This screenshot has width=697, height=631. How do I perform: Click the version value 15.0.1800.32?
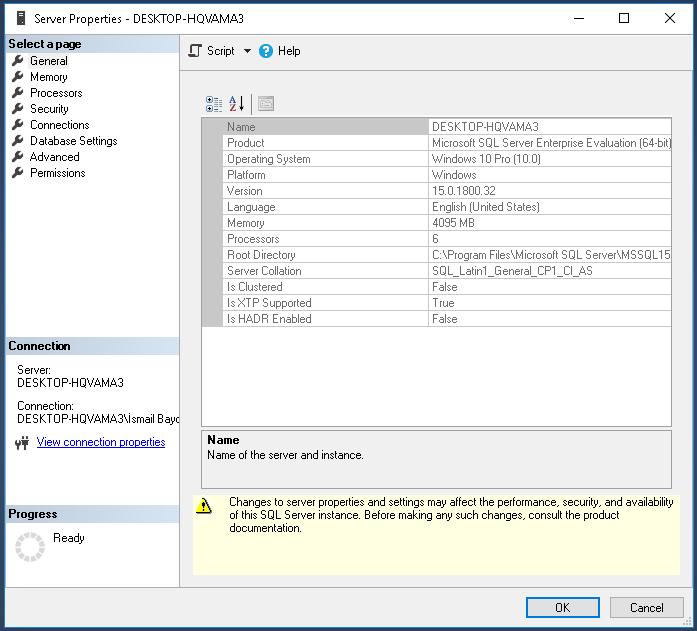464,191
